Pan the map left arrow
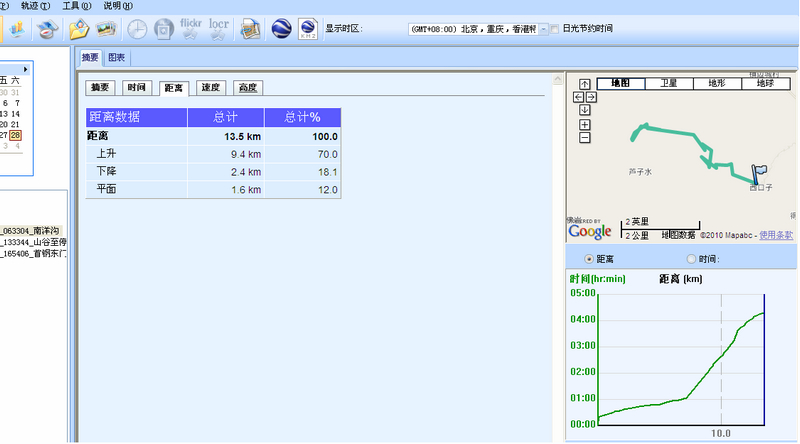The width and height of the screenshot is (800, 444). (x=579, y=97)
